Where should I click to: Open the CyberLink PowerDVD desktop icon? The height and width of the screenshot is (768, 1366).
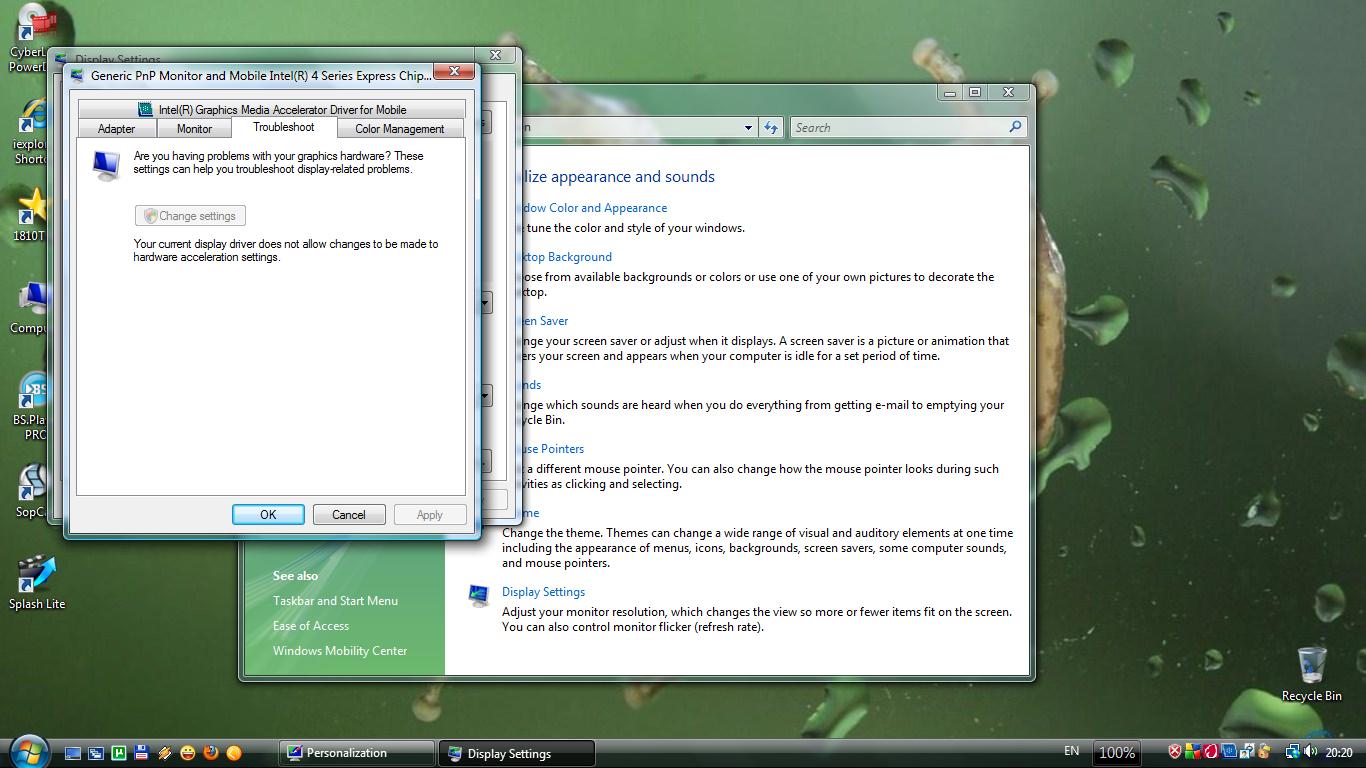pyautogui.click(x=30, y=38)
